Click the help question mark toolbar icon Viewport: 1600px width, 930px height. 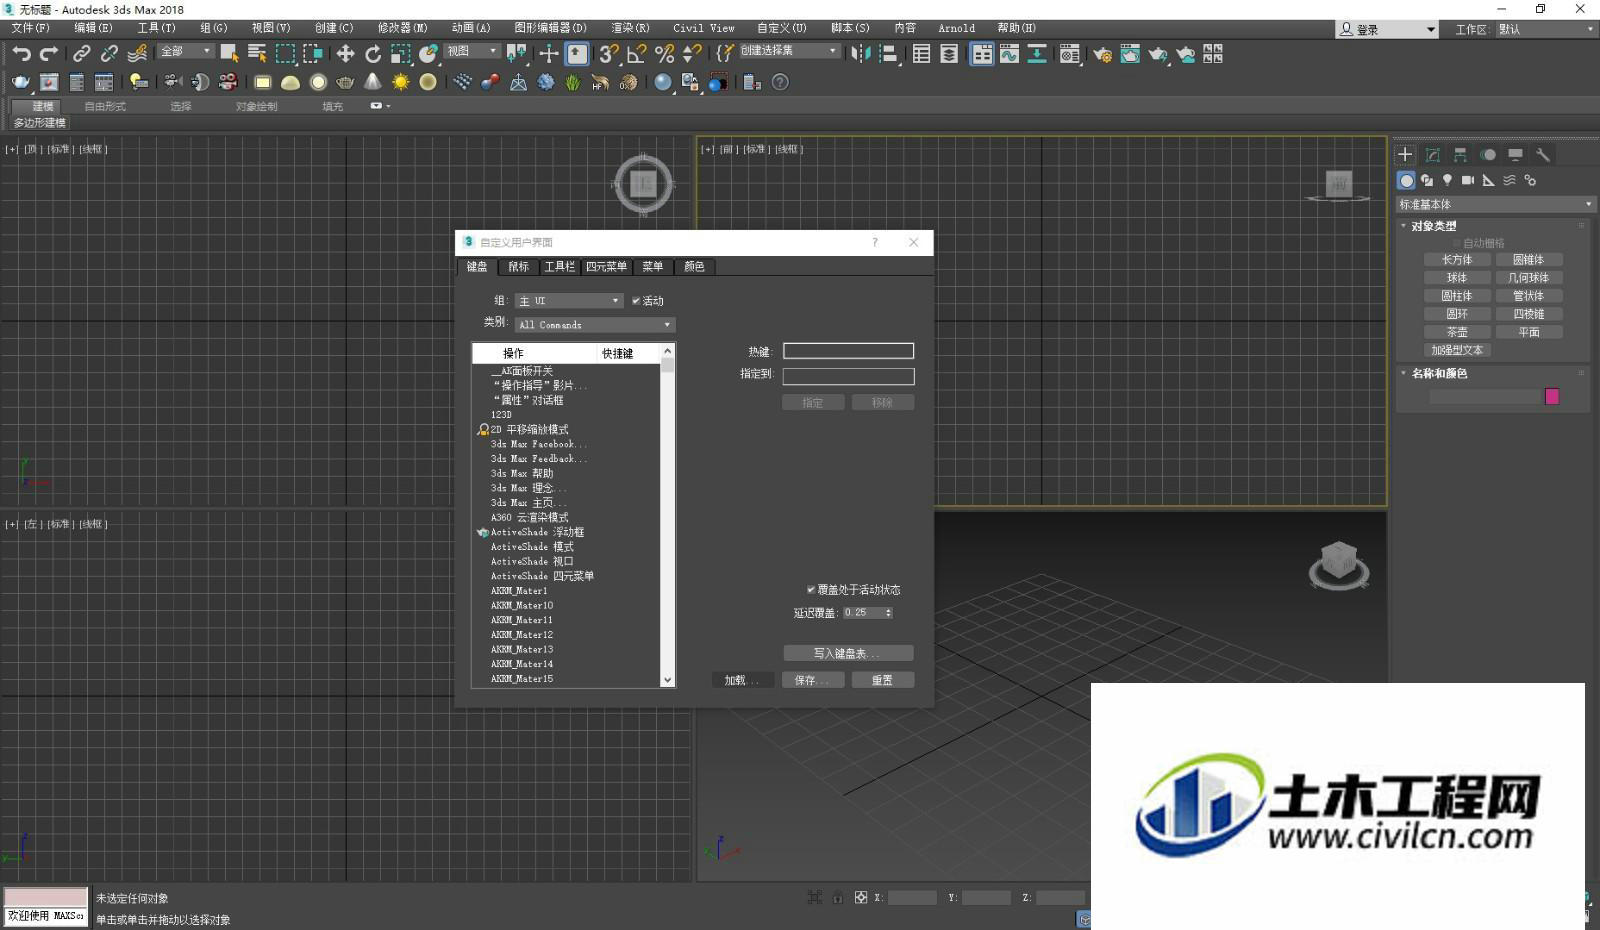[780, 82]
